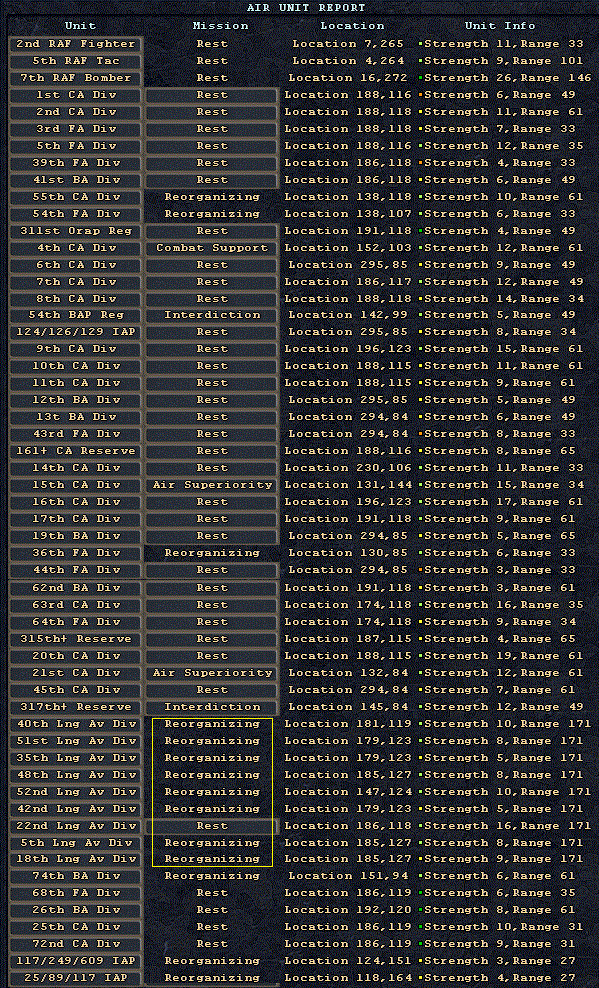Click Reorganizing status of 36th FA Div
The image size is (599, 988).
212,553
